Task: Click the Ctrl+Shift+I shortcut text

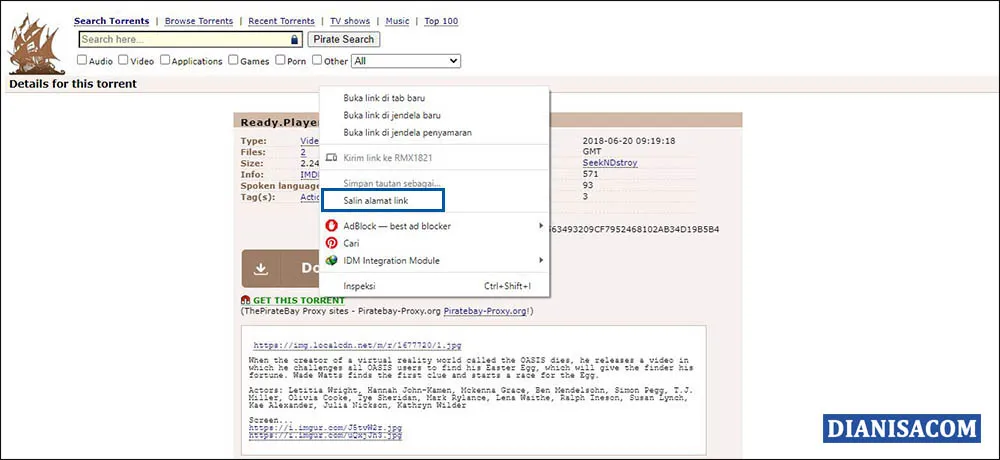Action: pyautogui.click(x=508, y=286)
